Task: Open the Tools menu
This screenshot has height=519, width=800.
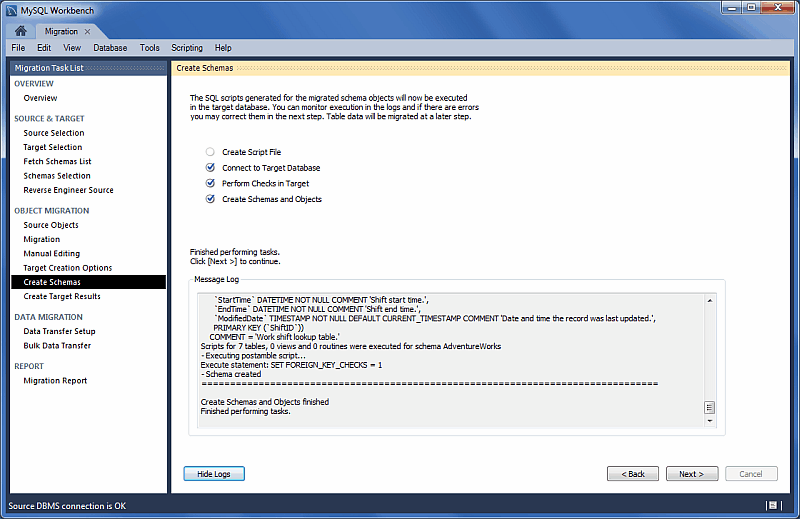Action: click(150, 48)
